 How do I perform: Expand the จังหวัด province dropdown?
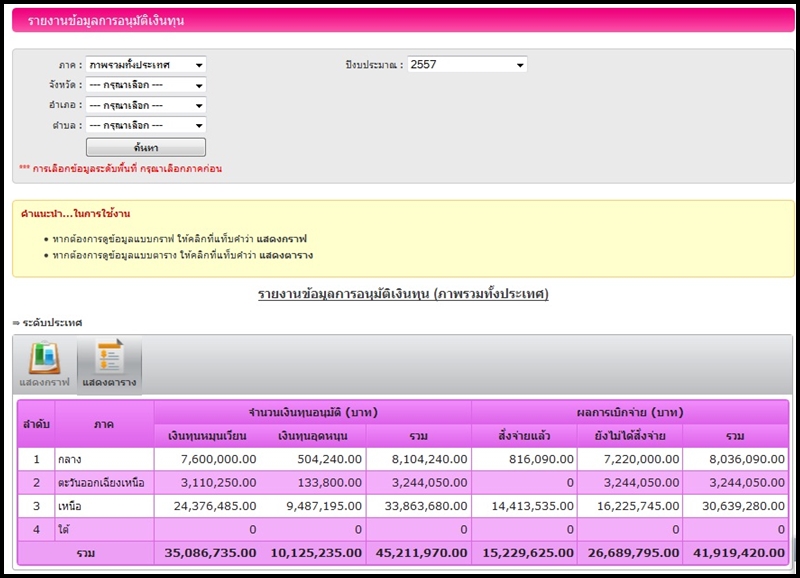pyautogui.click(x=145, y=85)
